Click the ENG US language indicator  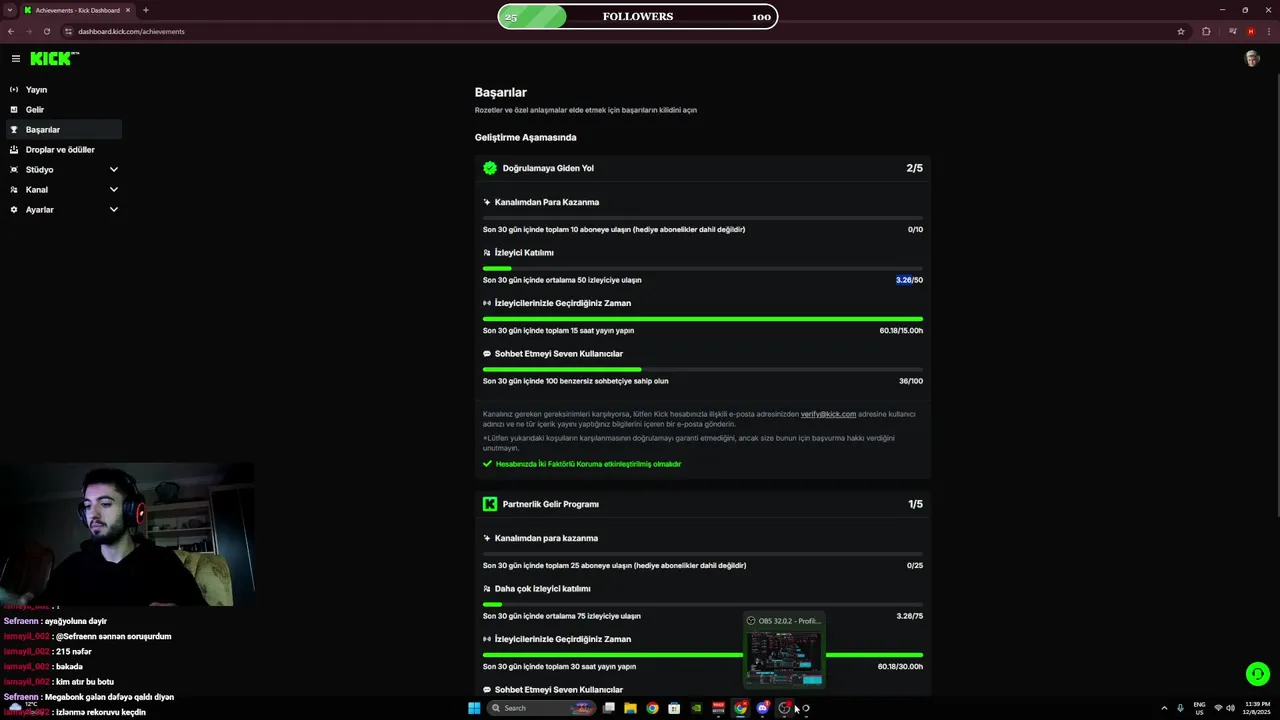click(1199, 708)
